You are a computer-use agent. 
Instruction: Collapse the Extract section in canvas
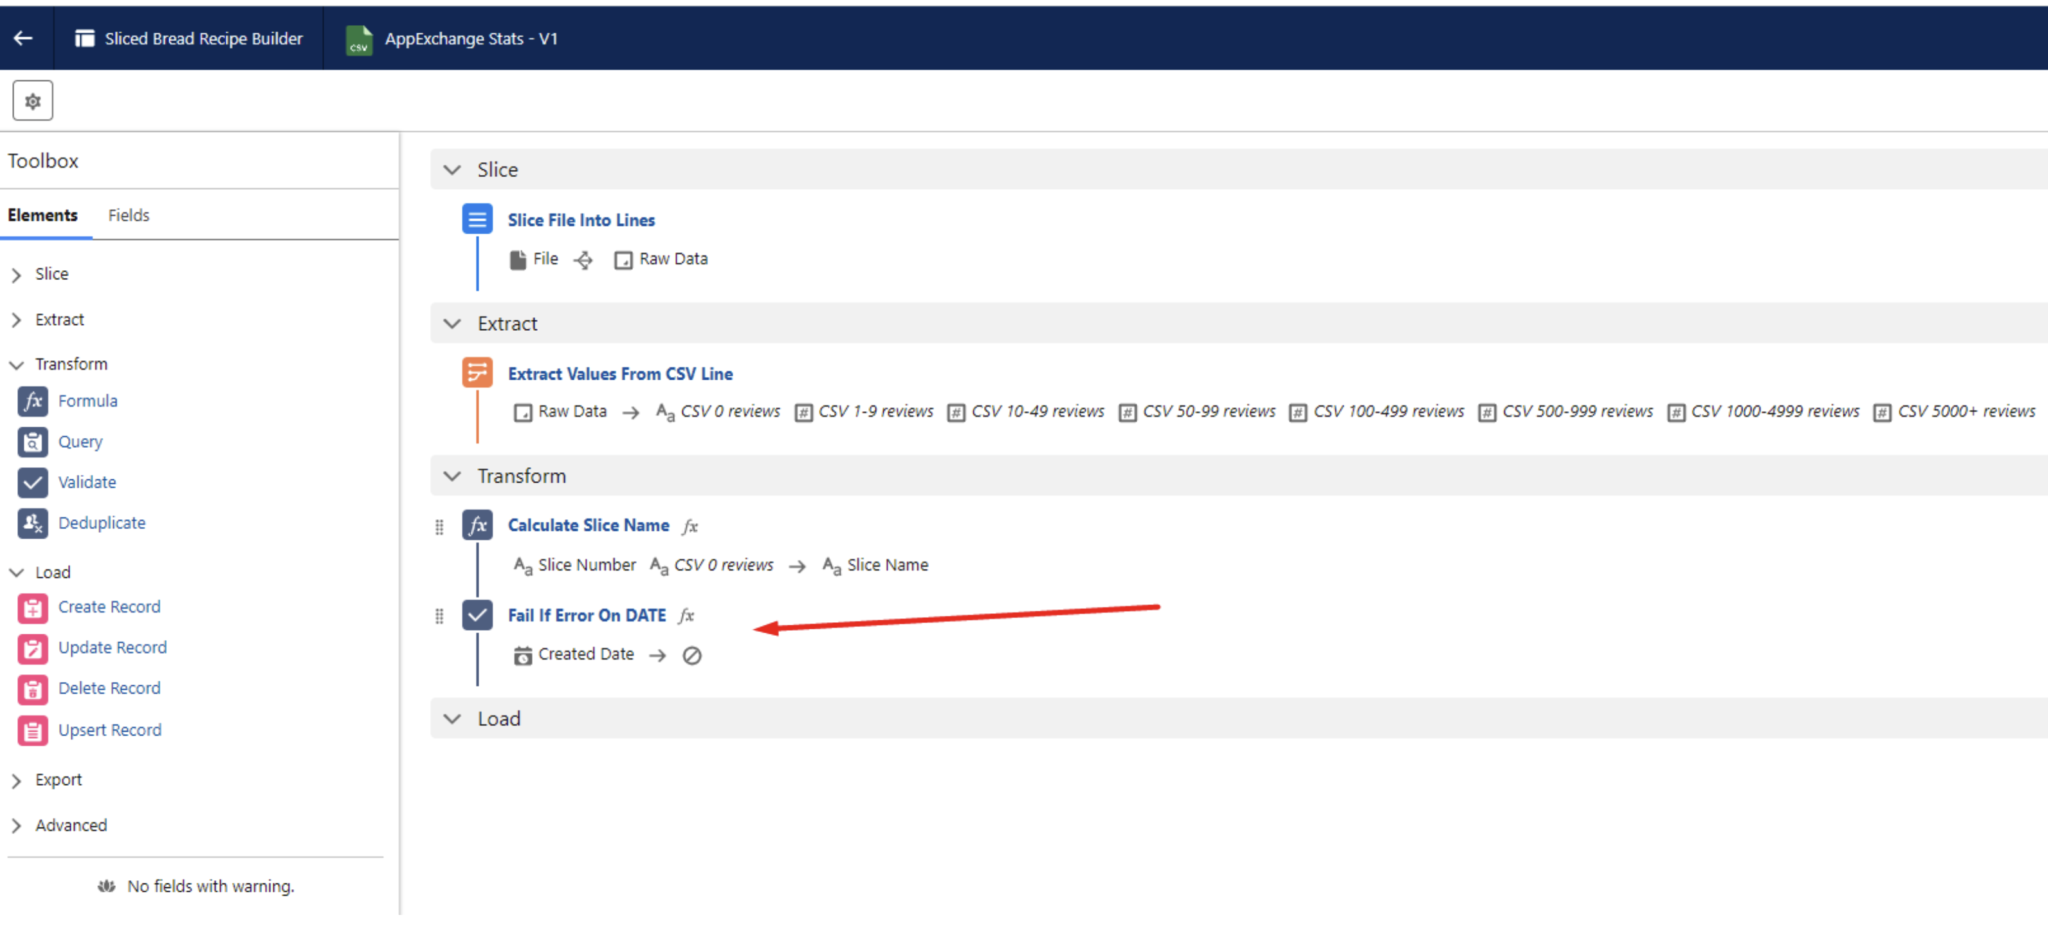(x=452, y=323)
